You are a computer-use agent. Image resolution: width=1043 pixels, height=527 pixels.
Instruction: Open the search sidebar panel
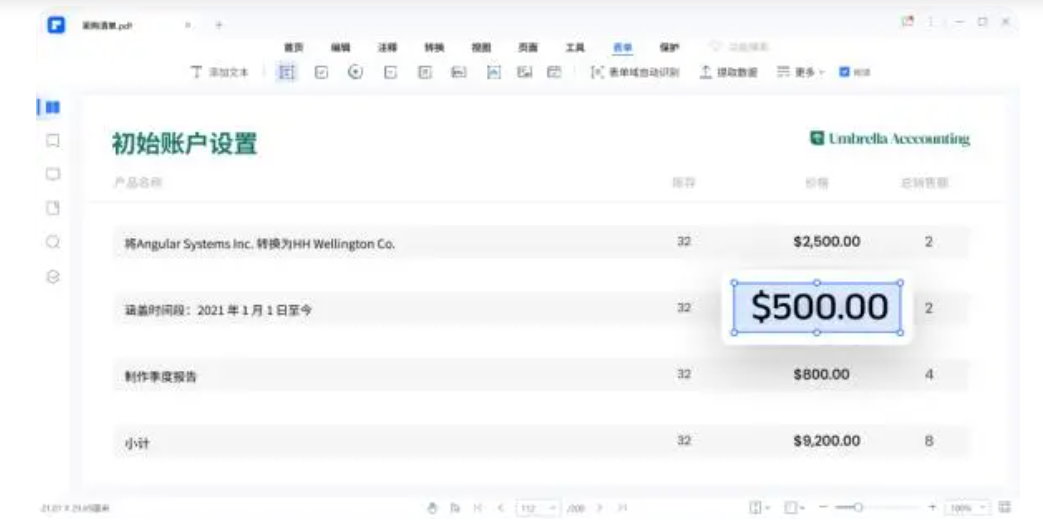point(53,242)
